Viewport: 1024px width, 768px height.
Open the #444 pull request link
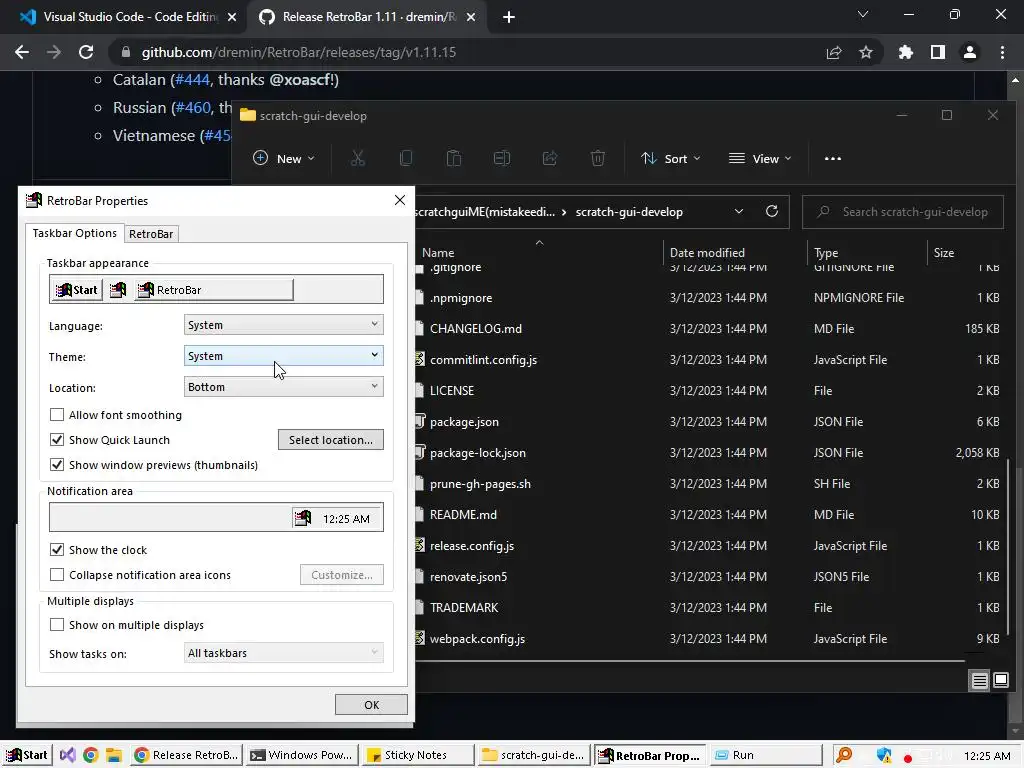pyautogui.click(x=192, y=80)
